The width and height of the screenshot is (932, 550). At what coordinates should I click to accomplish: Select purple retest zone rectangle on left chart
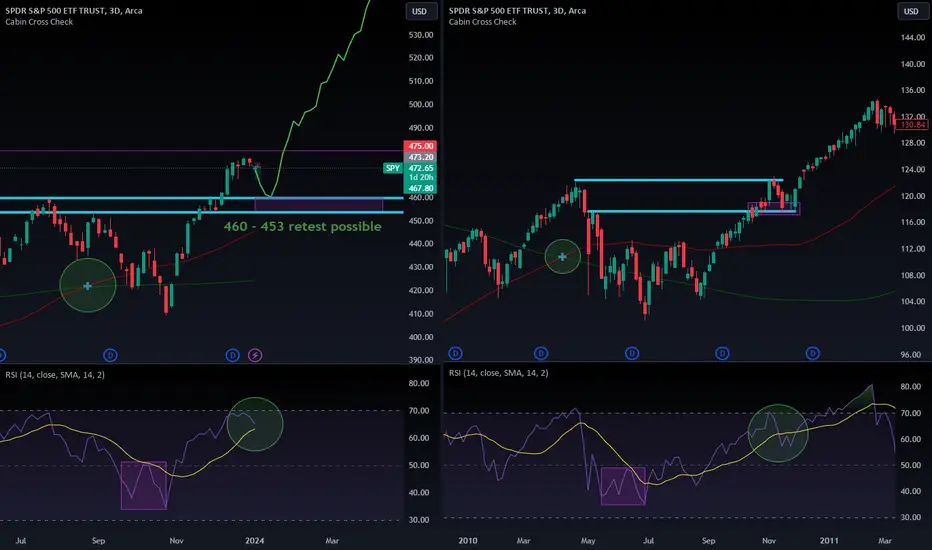(319, 205)
